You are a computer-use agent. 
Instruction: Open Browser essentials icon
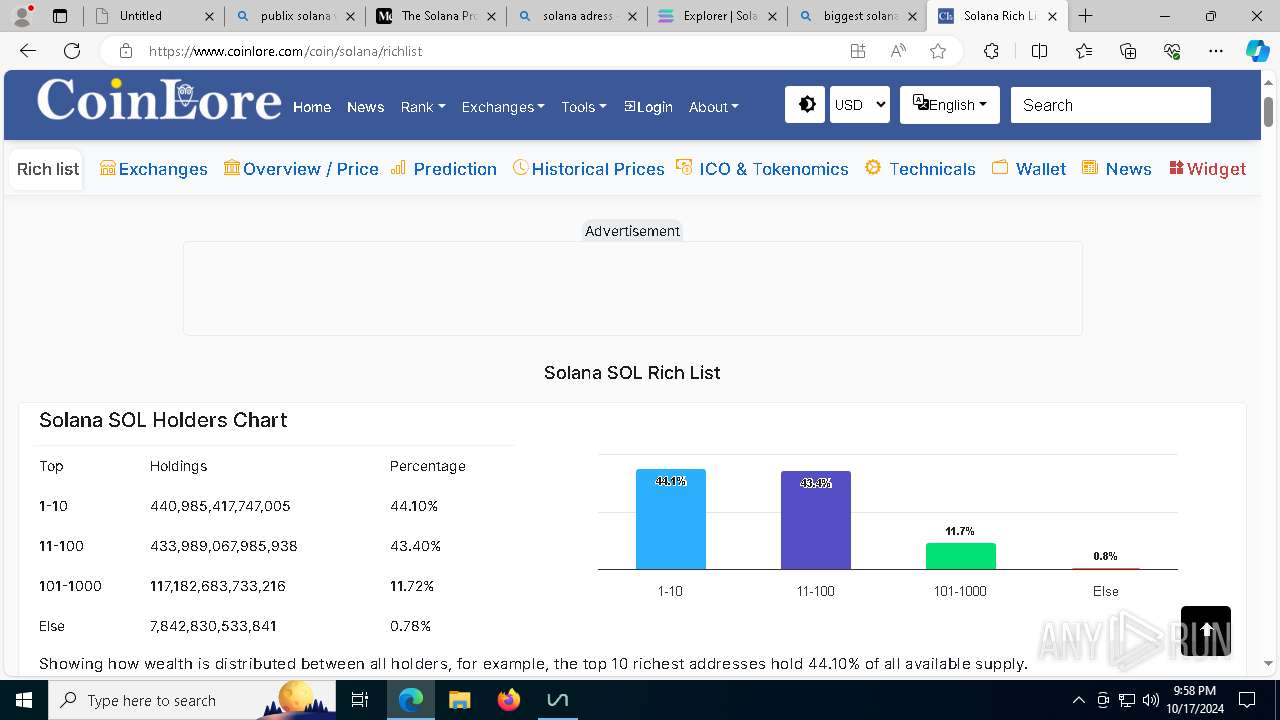point(1172,51)
